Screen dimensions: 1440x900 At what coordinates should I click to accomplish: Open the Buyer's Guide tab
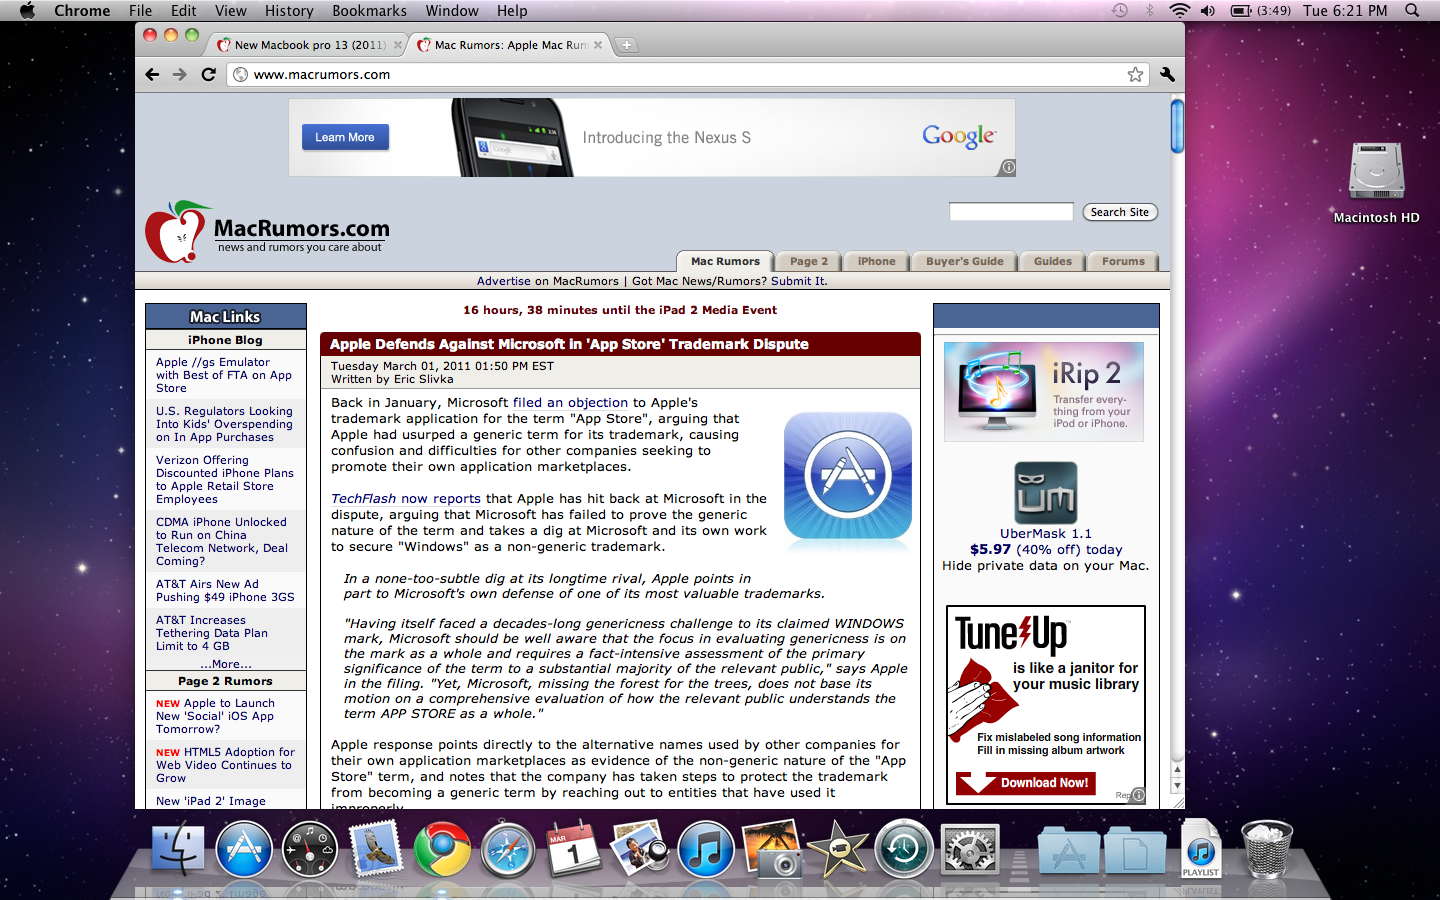click(964, 261)
